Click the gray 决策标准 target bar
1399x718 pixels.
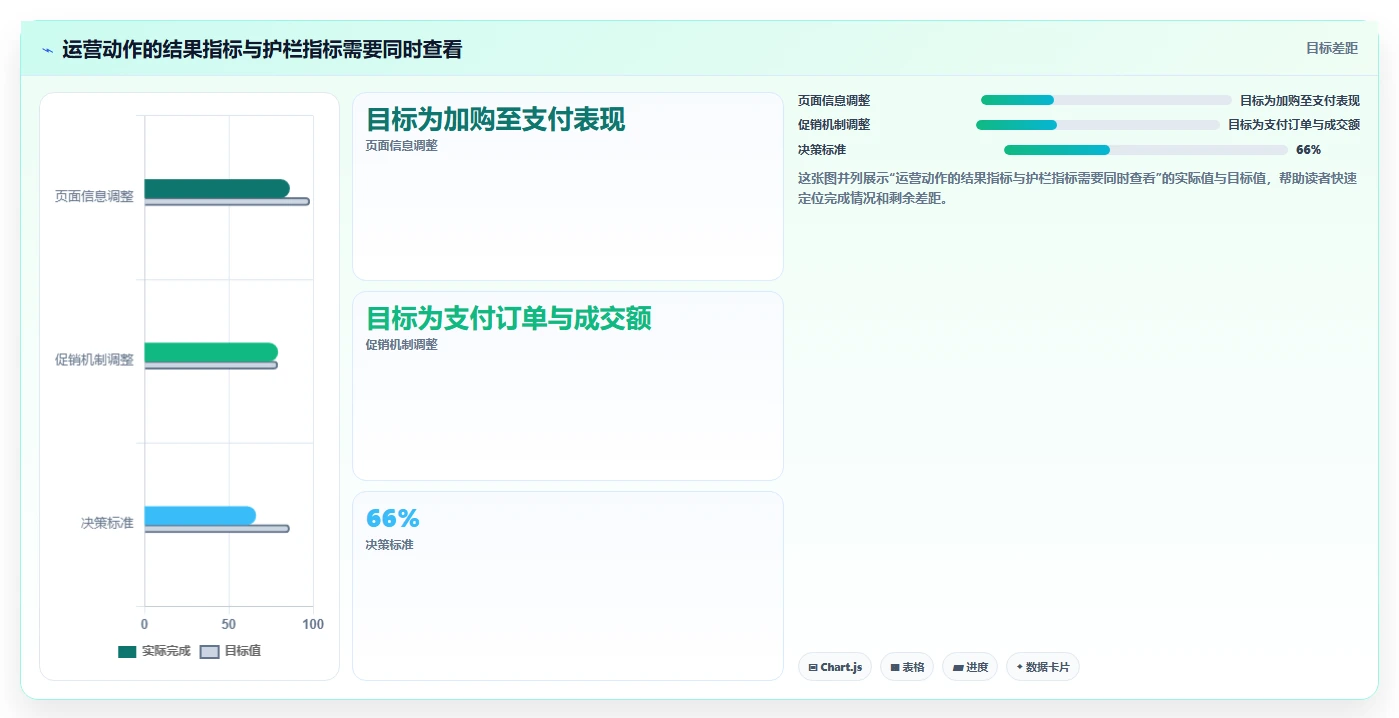point(217,529)
